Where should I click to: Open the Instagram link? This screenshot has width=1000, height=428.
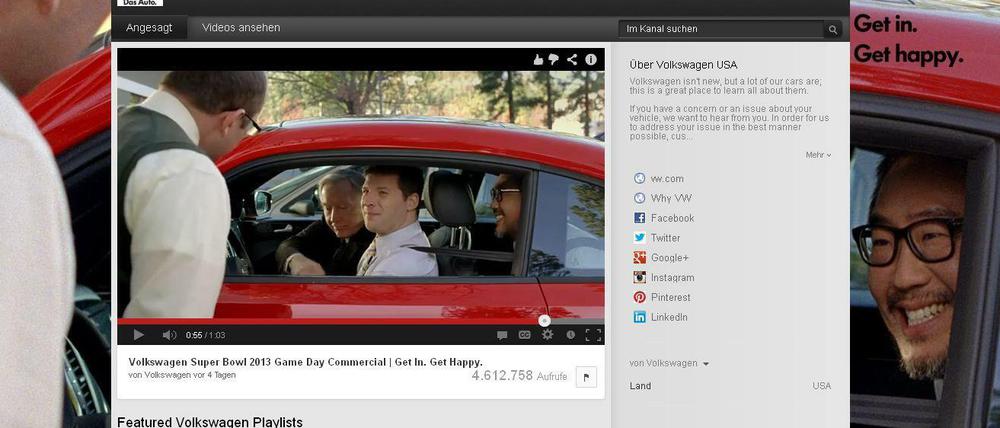point(672,277)
